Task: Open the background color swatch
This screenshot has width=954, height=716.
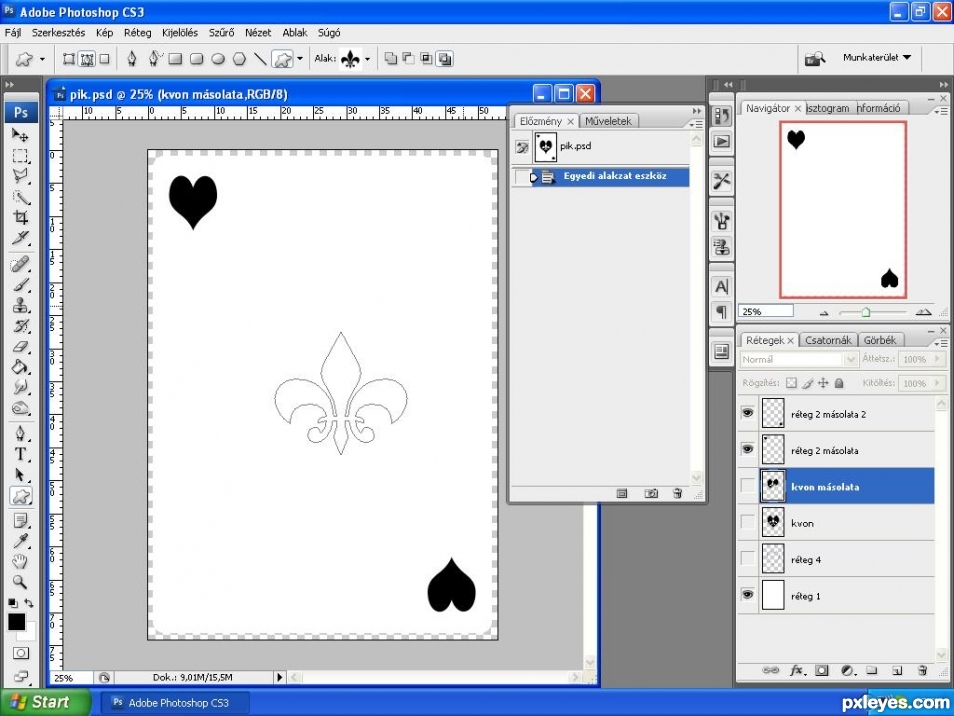Action: coord(30,634)
